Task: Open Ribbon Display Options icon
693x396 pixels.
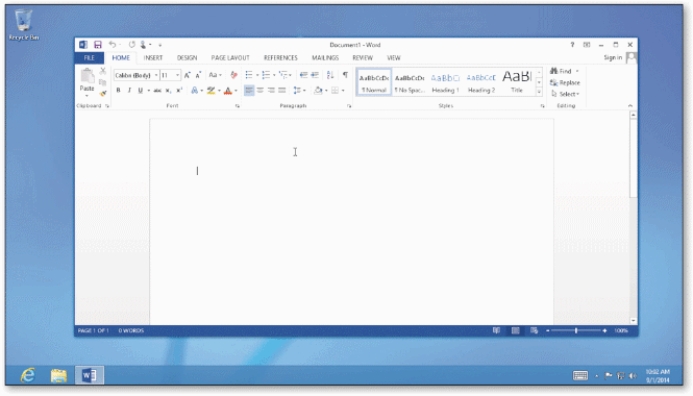Action: 586,45
